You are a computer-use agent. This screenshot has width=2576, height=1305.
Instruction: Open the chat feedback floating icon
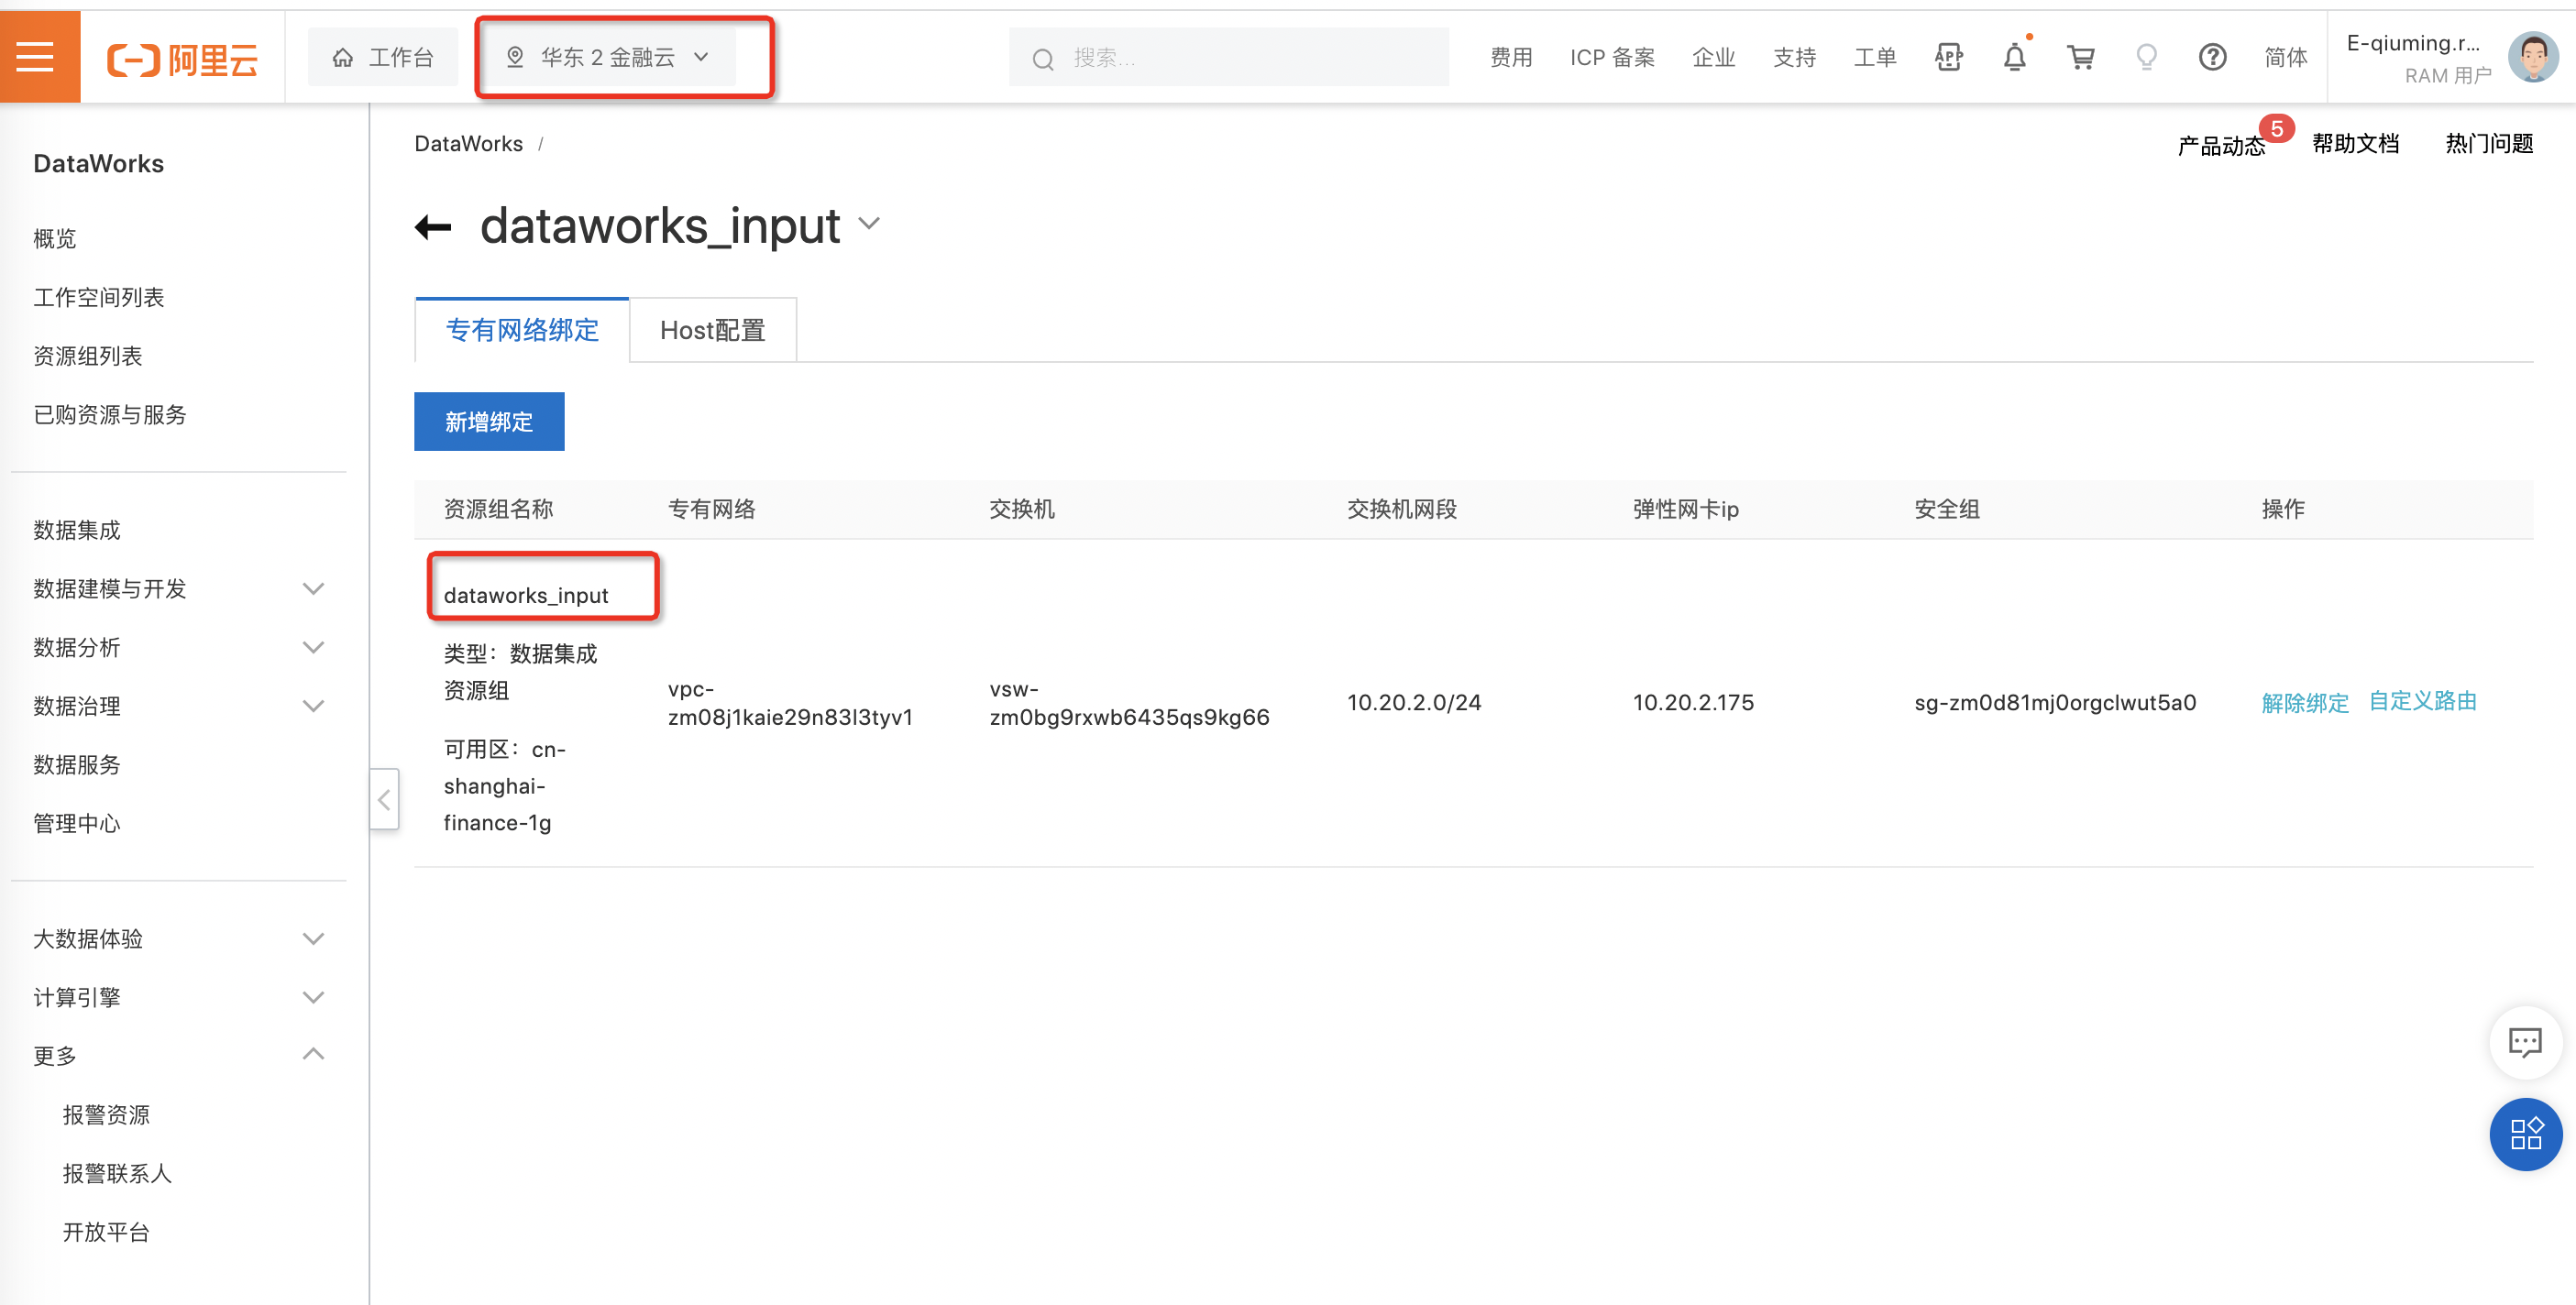click(2525, 1043)
